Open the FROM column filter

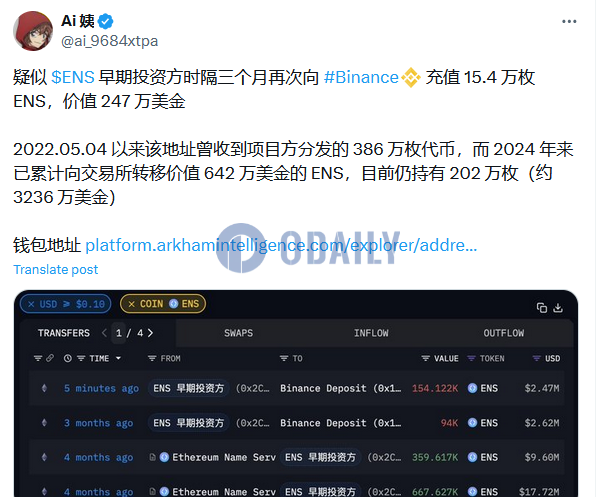pos(164,358)
